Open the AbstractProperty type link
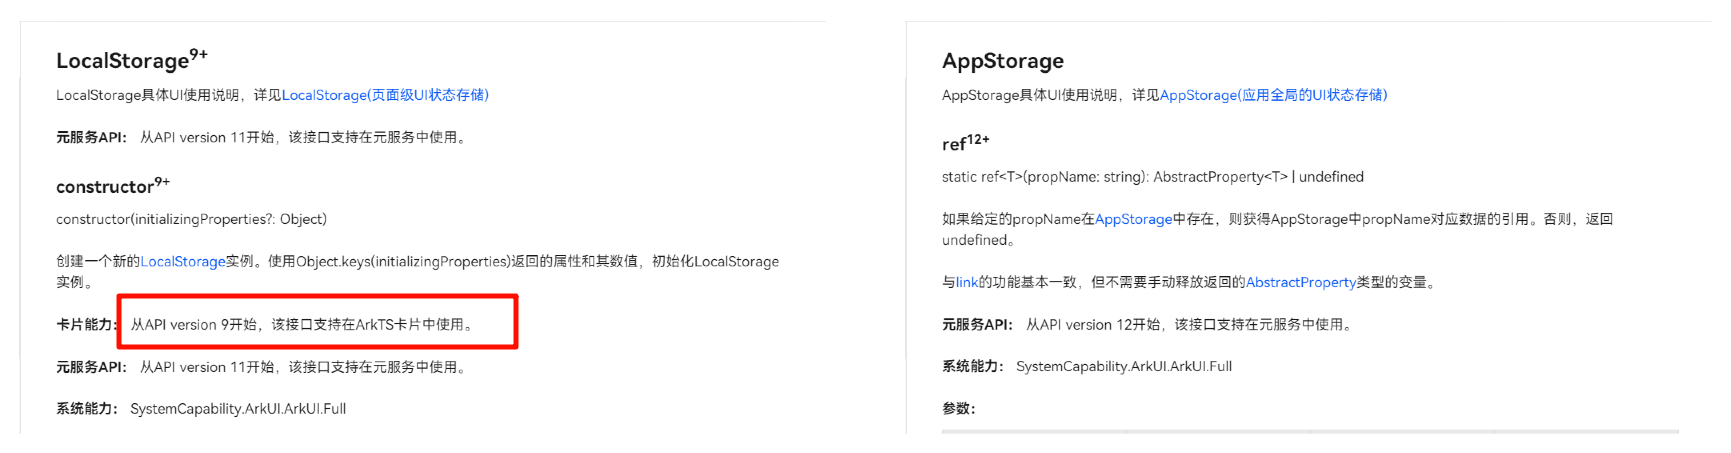Screen dimensions: 1731x453 (1300, 282)
